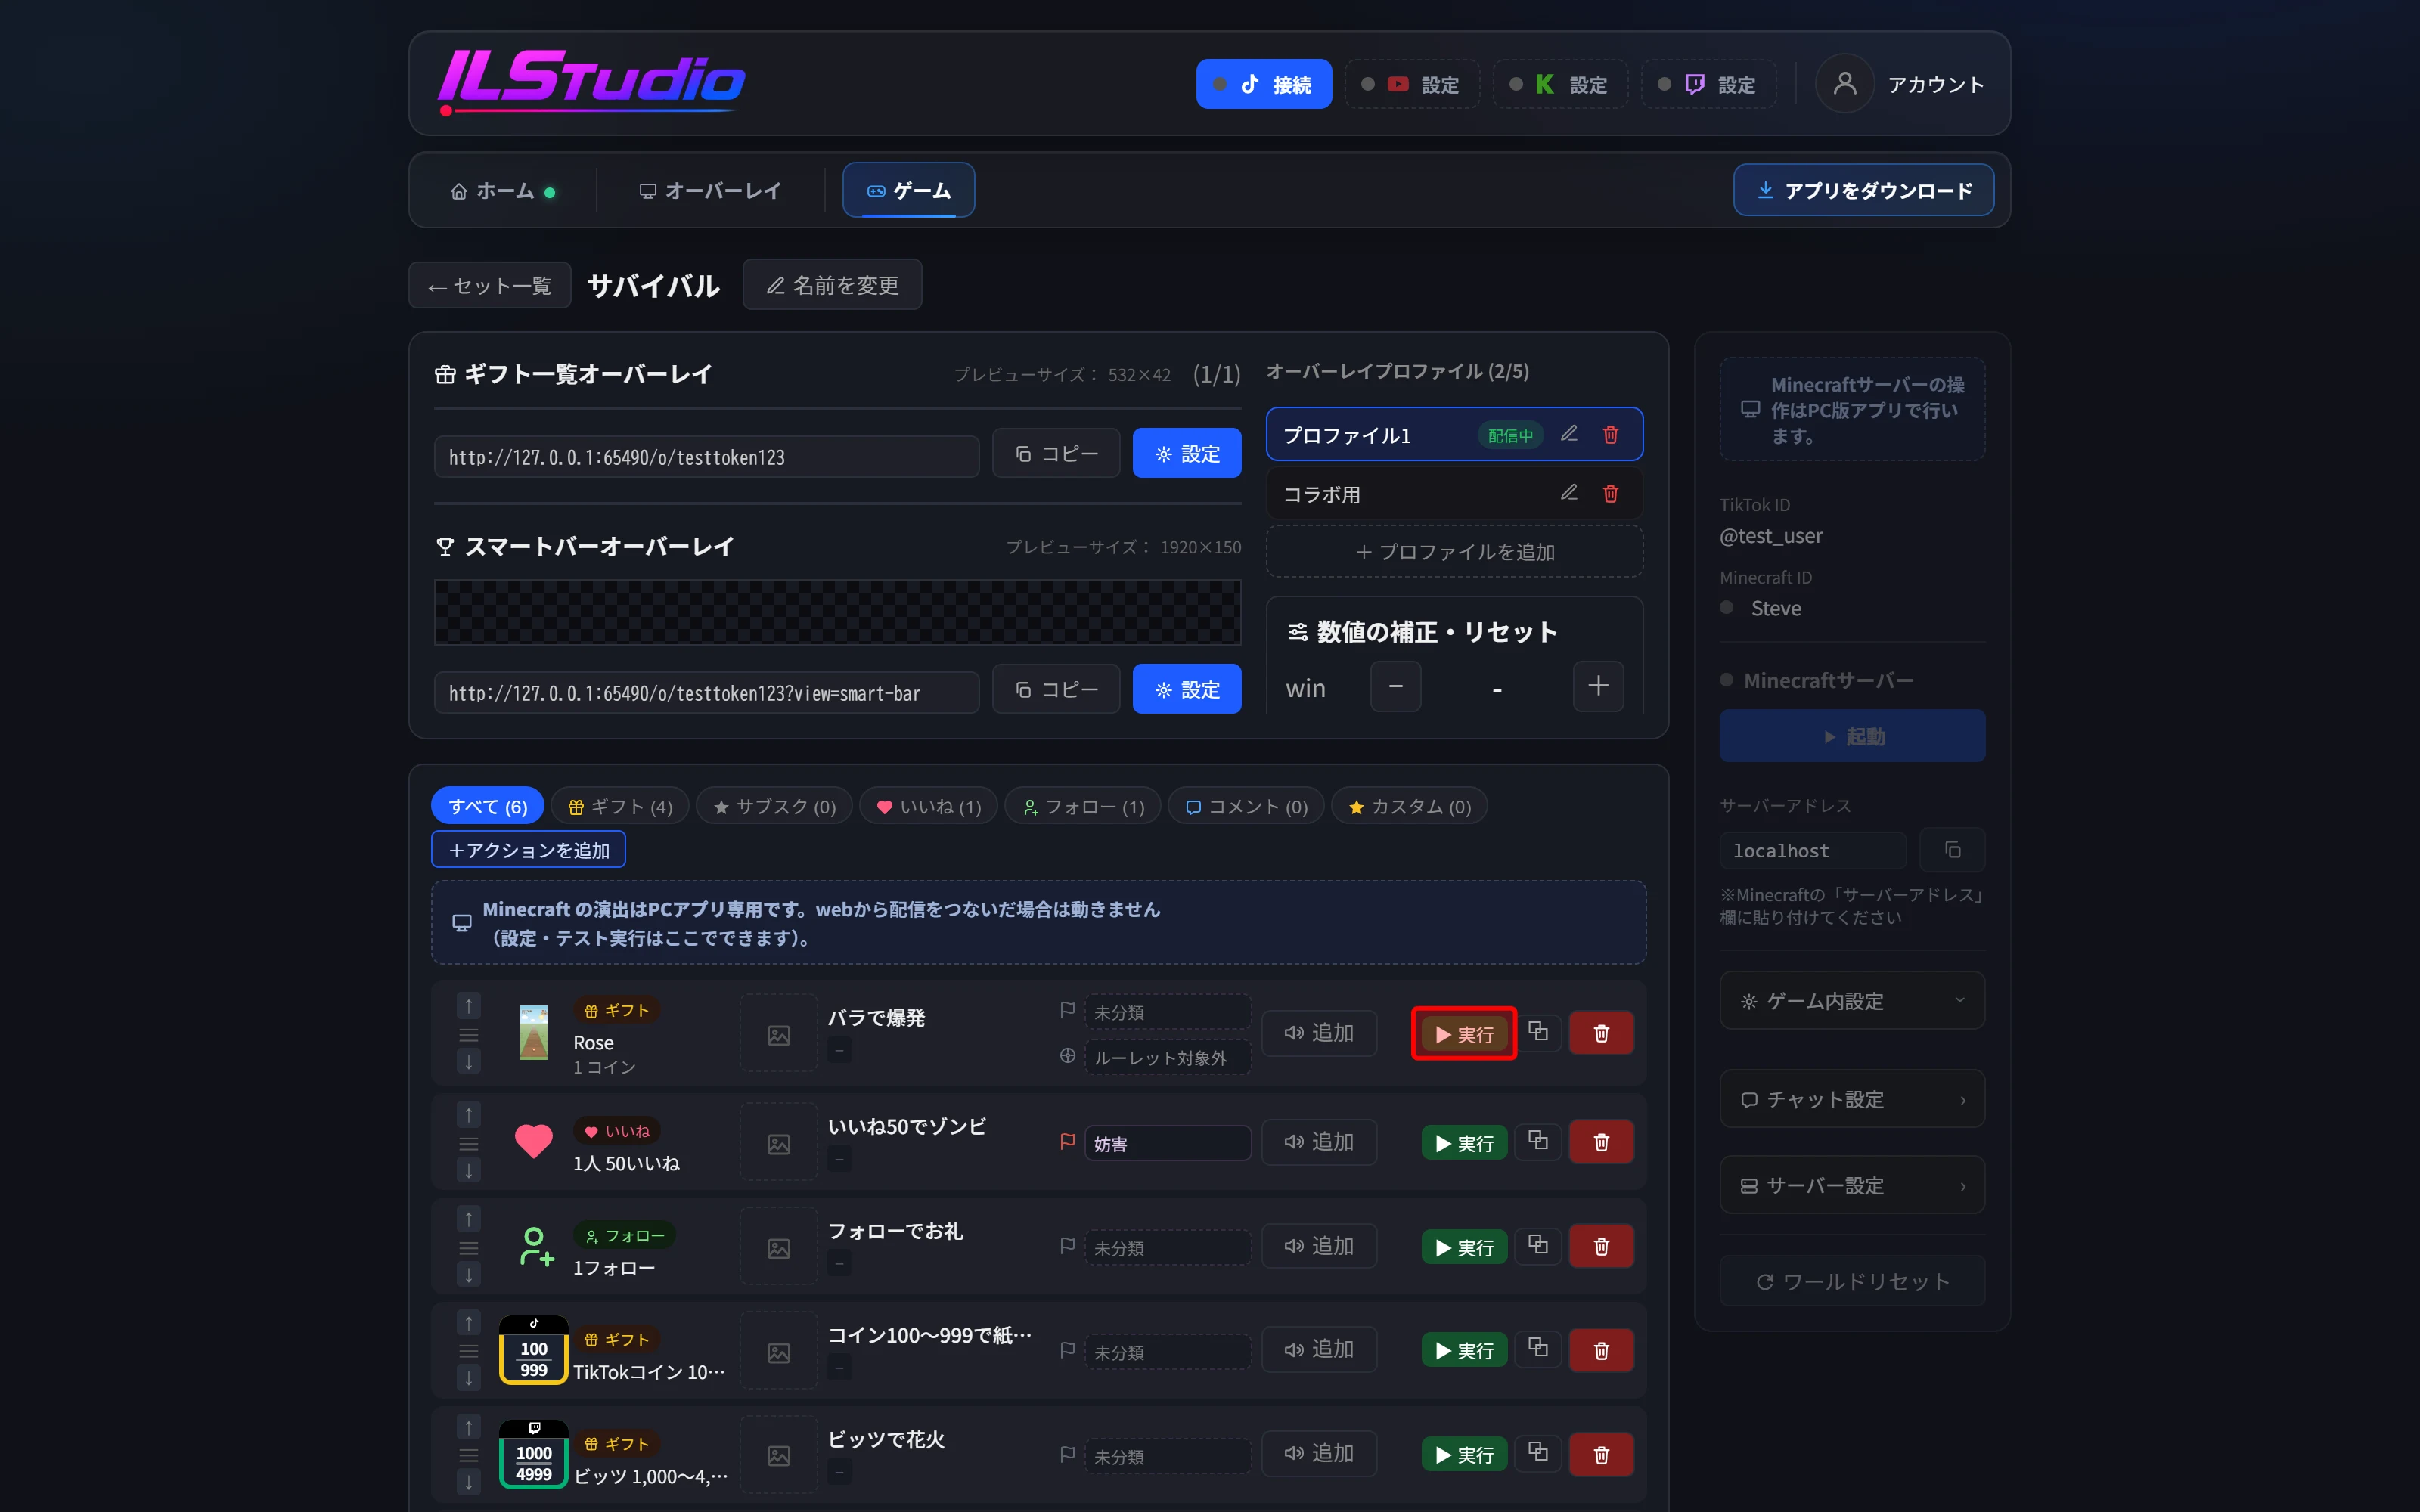Click ワールドリセット button
Viewport: 2420px width, 1512px height.
[1852, 1281]
